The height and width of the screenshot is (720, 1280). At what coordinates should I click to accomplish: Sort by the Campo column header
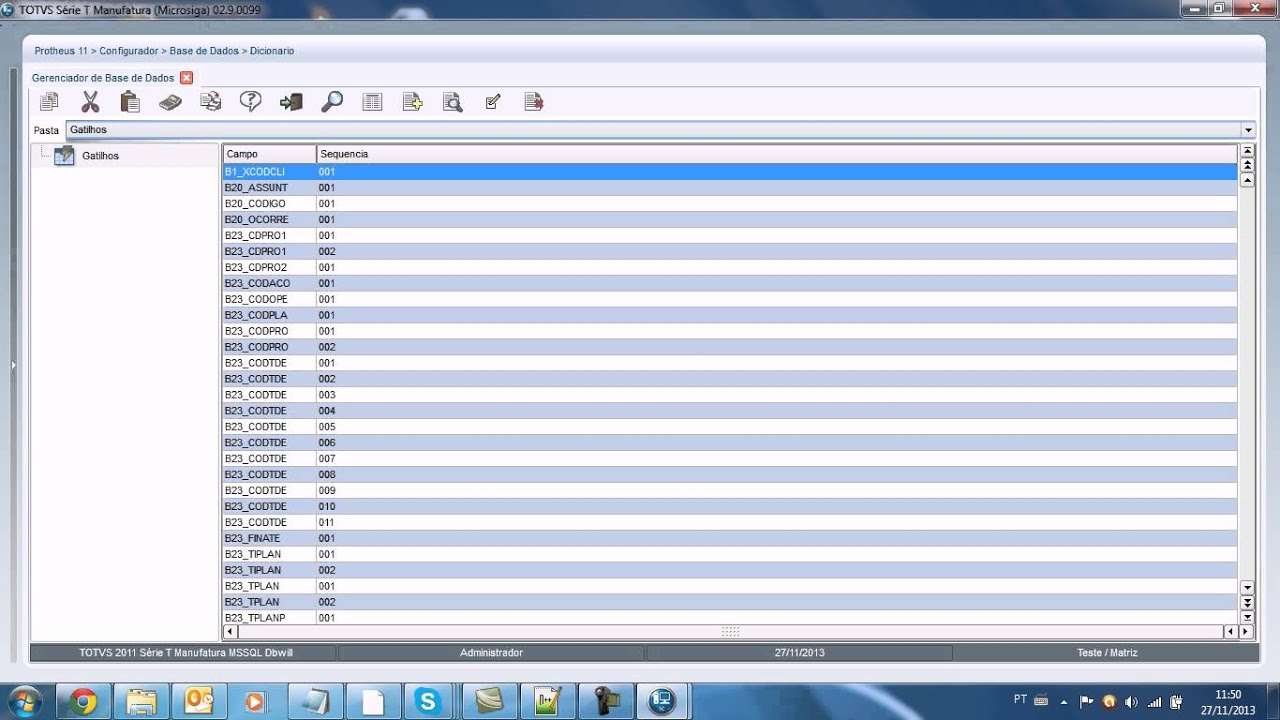[269, 154]
